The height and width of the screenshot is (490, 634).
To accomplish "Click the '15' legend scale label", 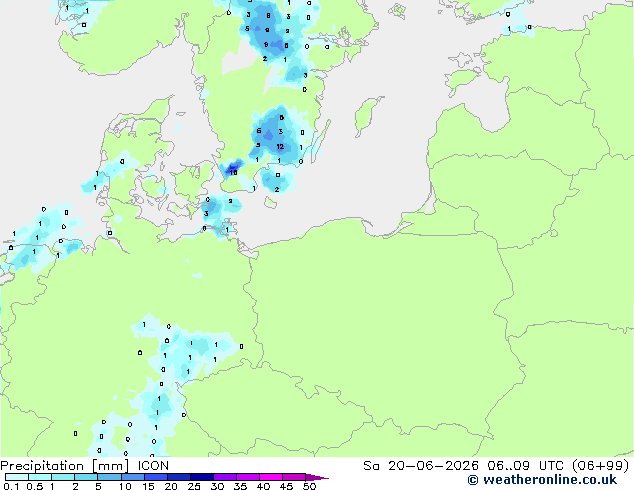I will coord(148,486).
